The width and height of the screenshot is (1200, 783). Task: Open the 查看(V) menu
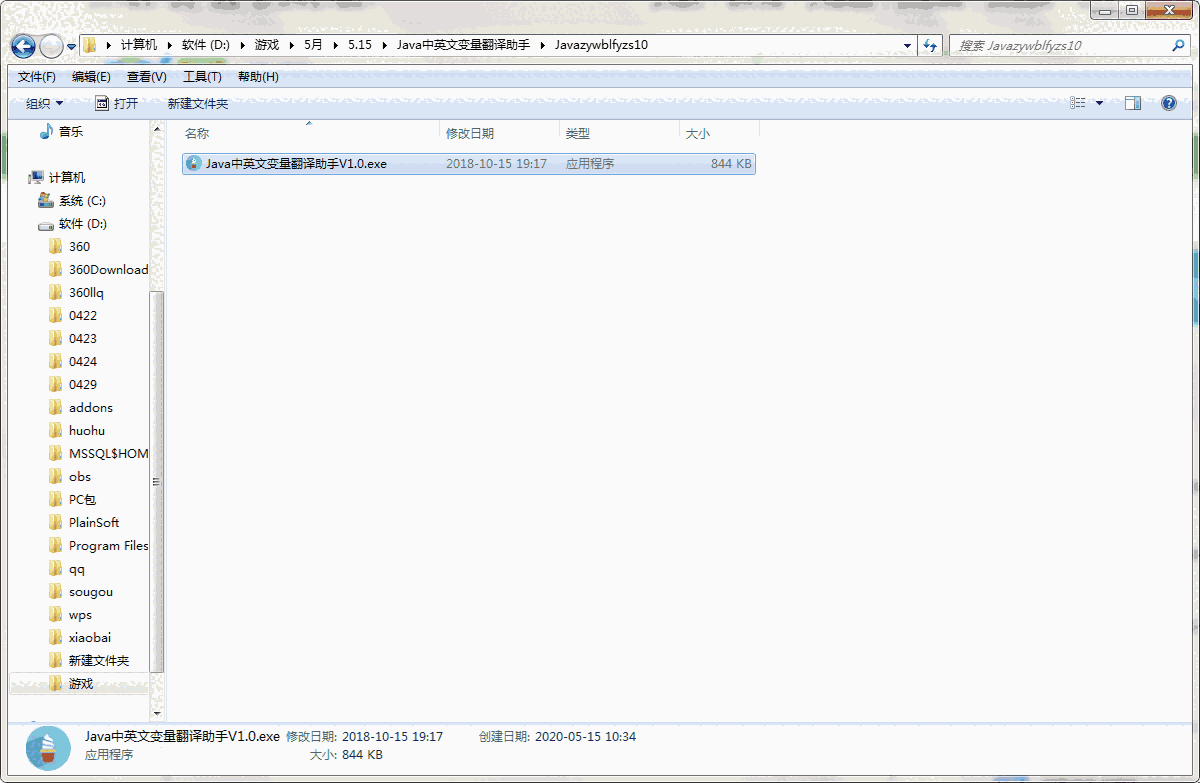pos(145,76)
